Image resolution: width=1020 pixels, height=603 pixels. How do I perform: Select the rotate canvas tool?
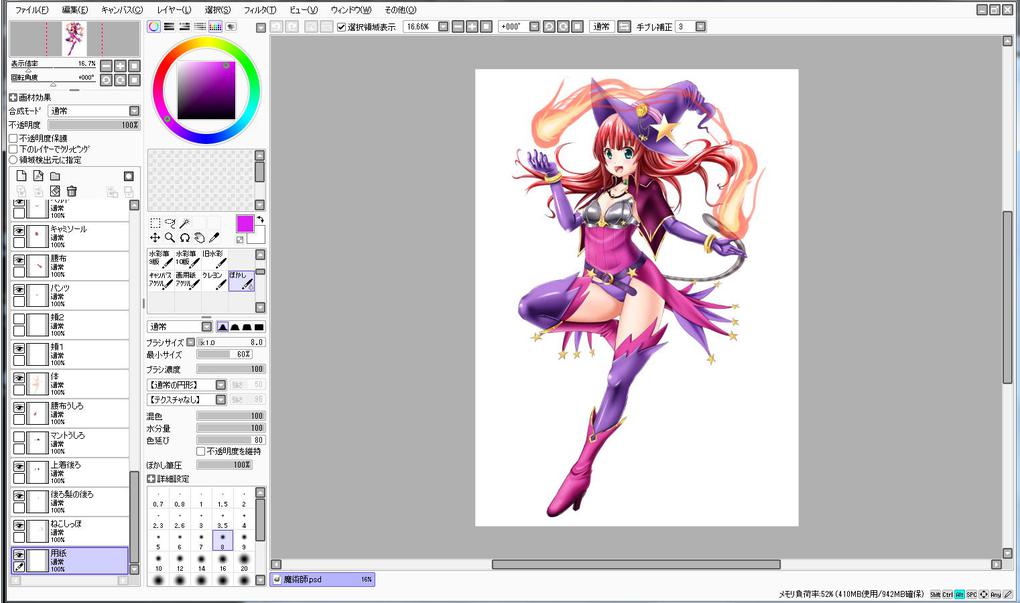pos(185,238)
